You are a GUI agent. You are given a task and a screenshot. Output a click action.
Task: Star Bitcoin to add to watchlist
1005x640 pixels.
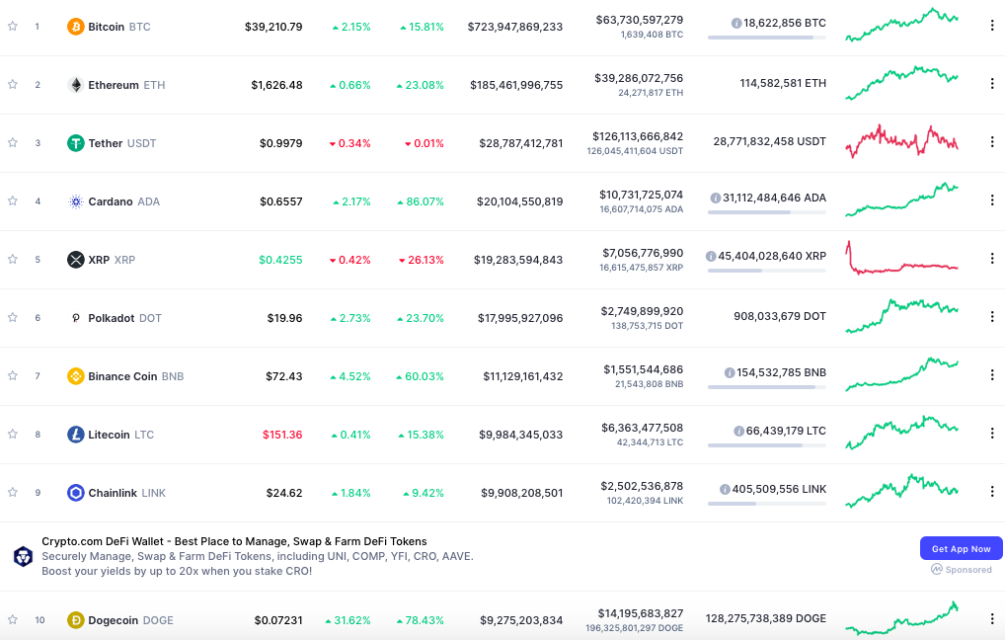click(x=13, y=26)
